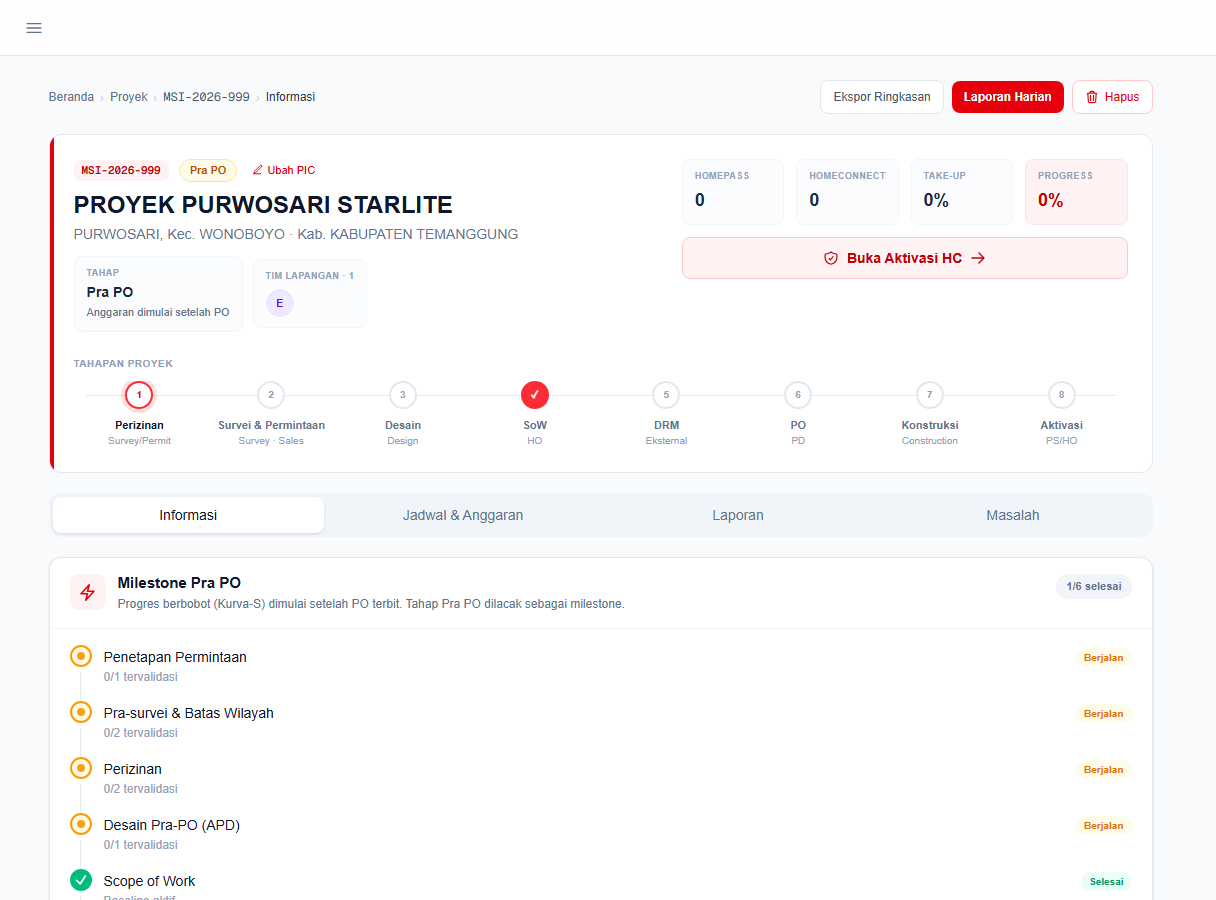Open the Laporan tab
Screen dimensions: 1216x900
738,515
